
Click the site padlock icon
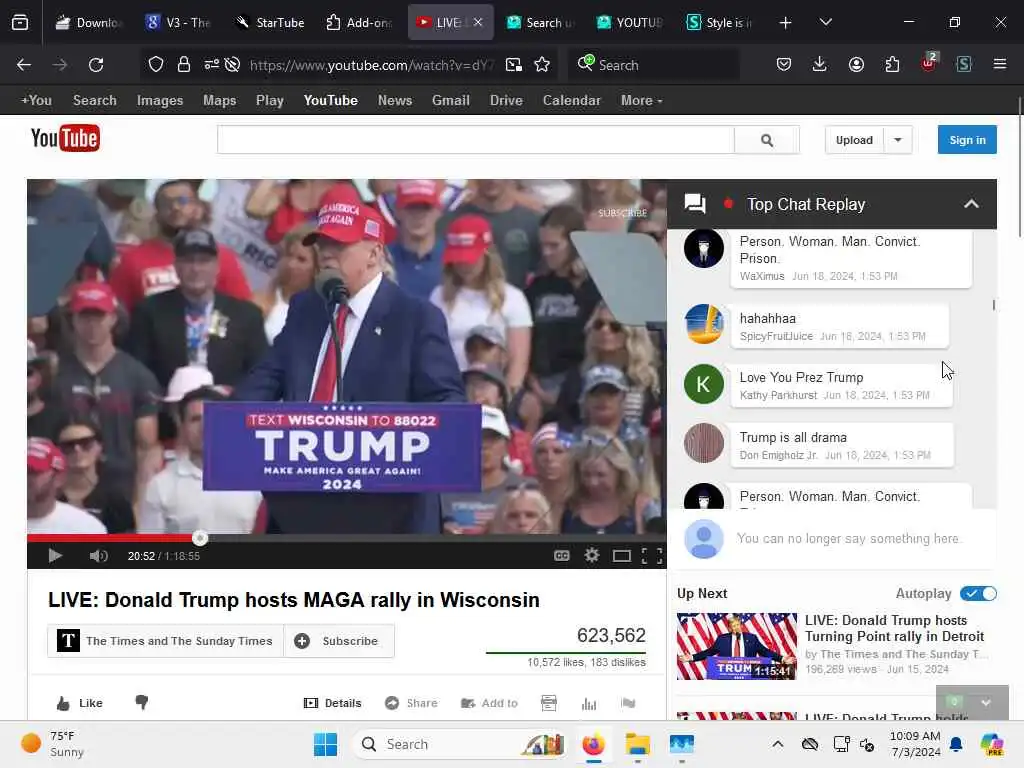[184, 65]
